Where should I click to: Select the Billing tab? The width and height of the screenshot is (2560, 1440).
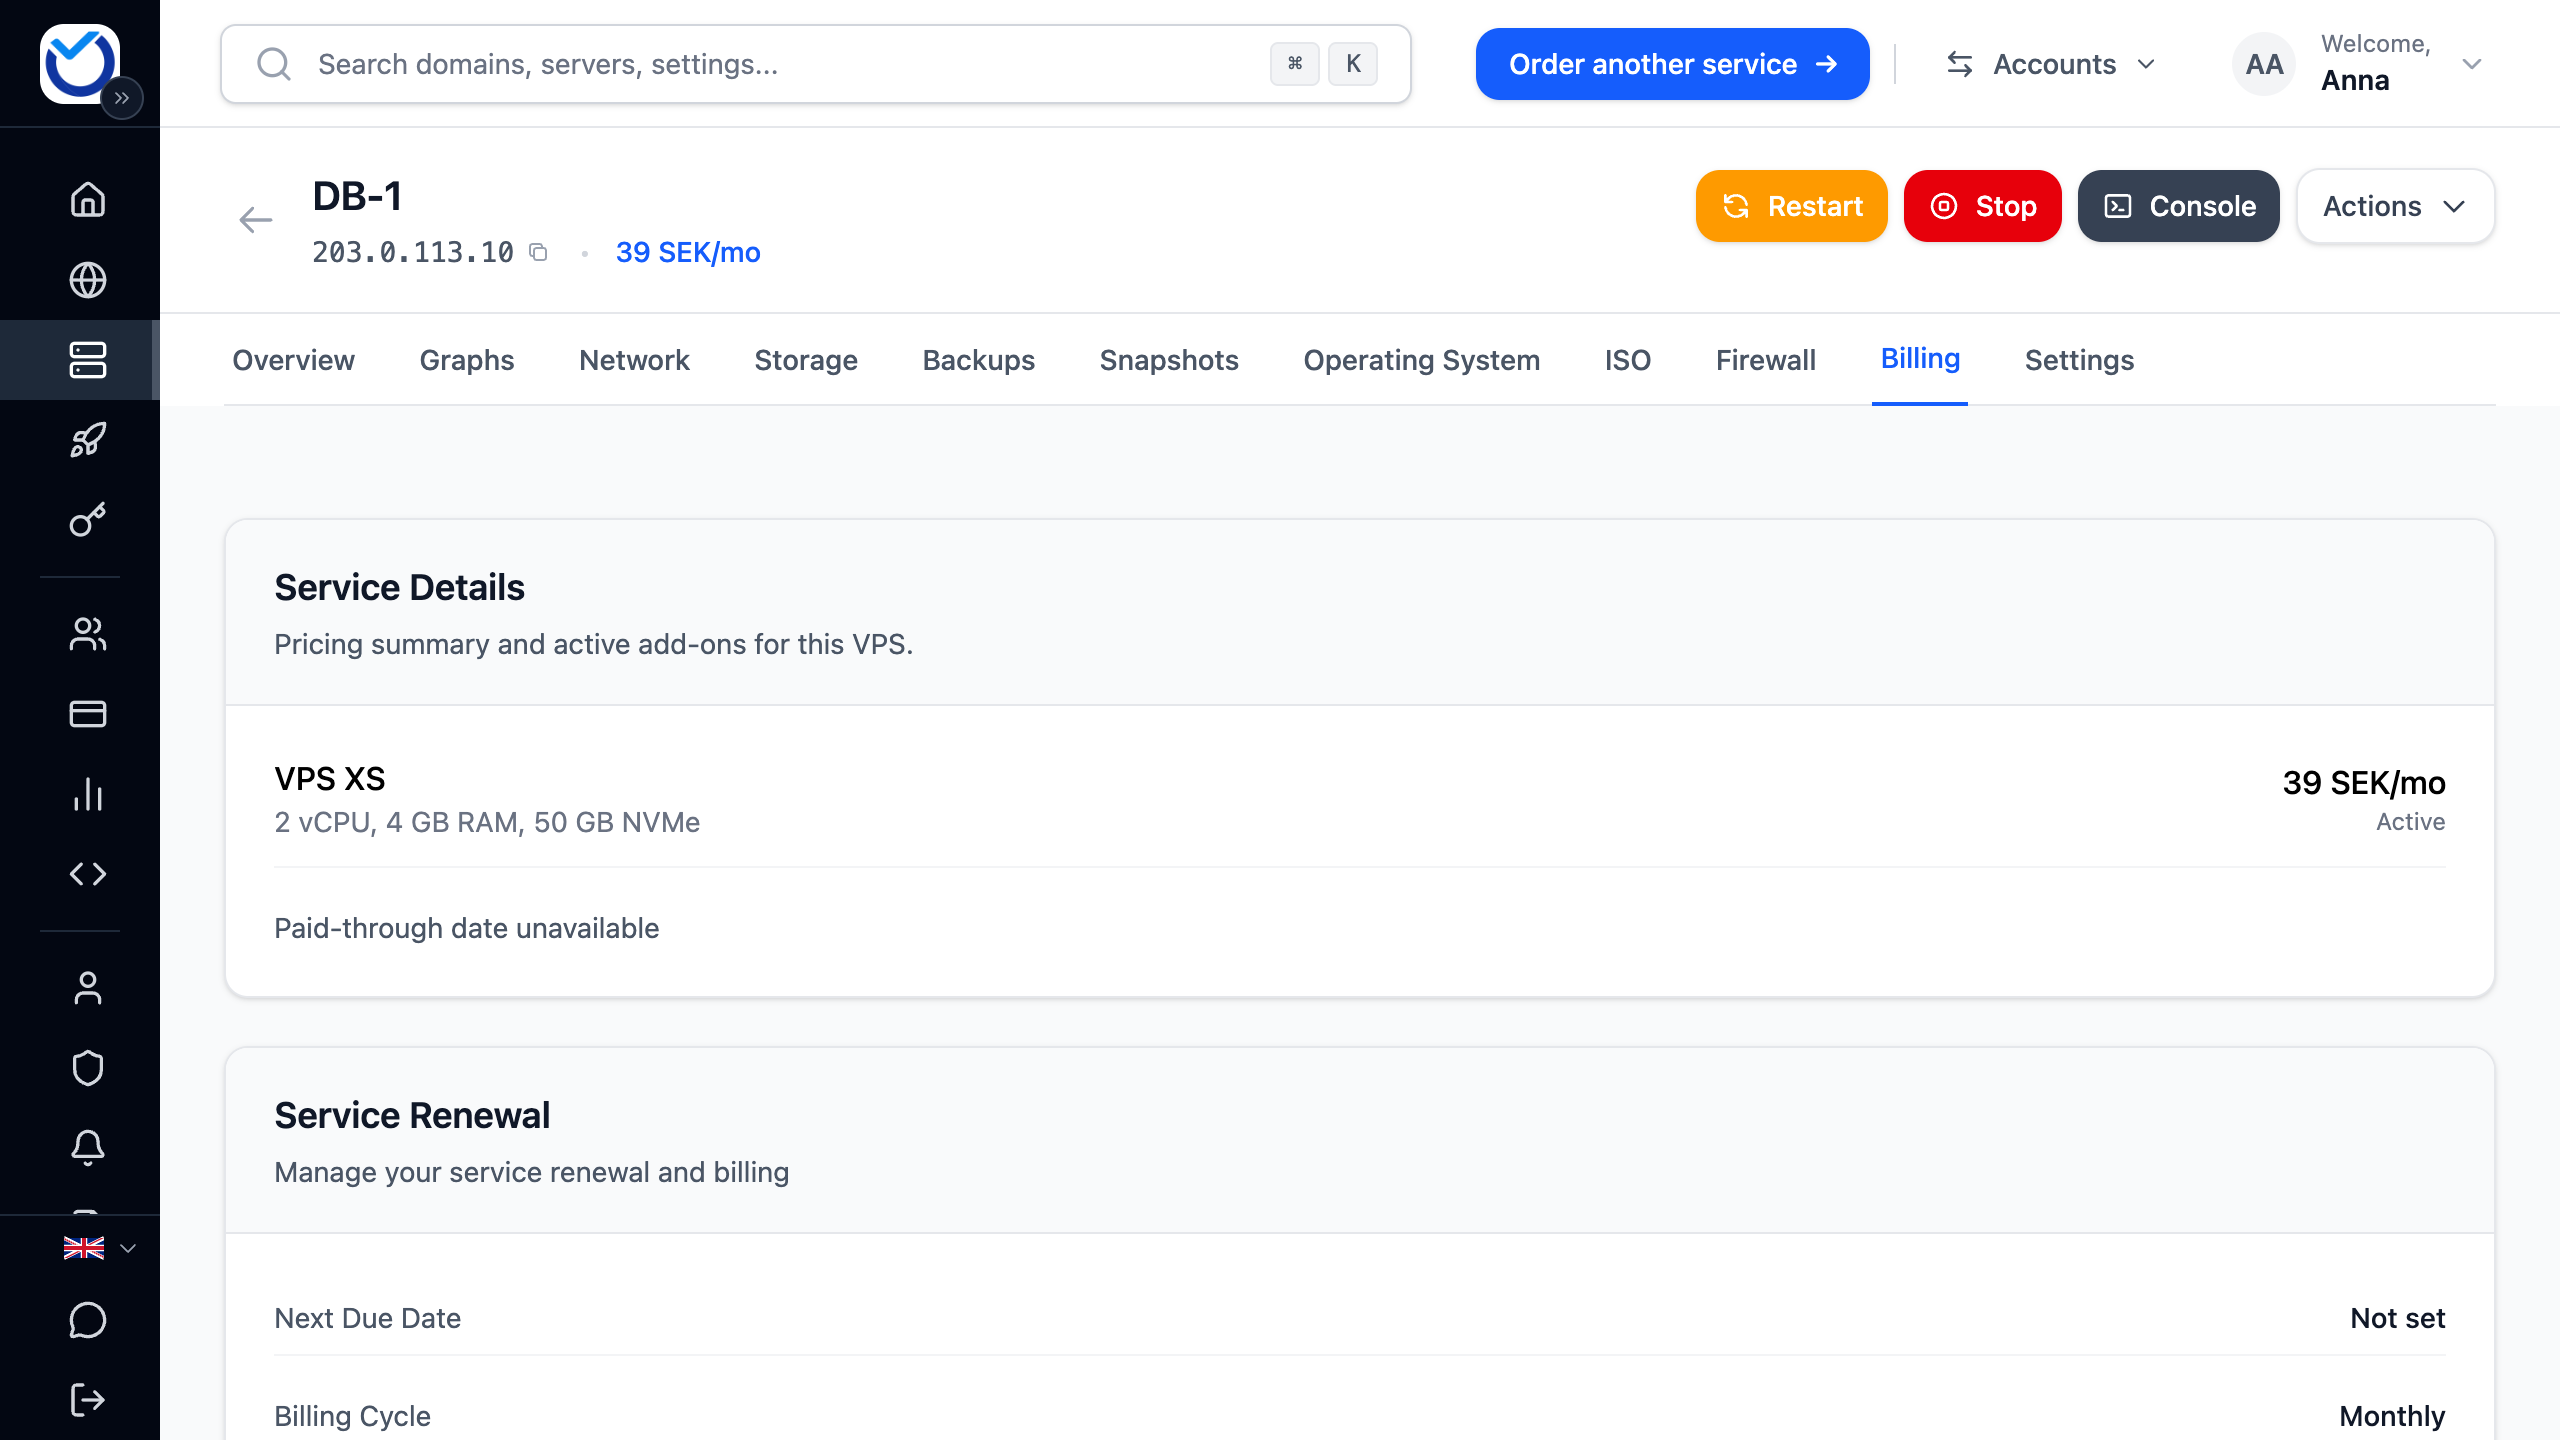pos(1920,359)
